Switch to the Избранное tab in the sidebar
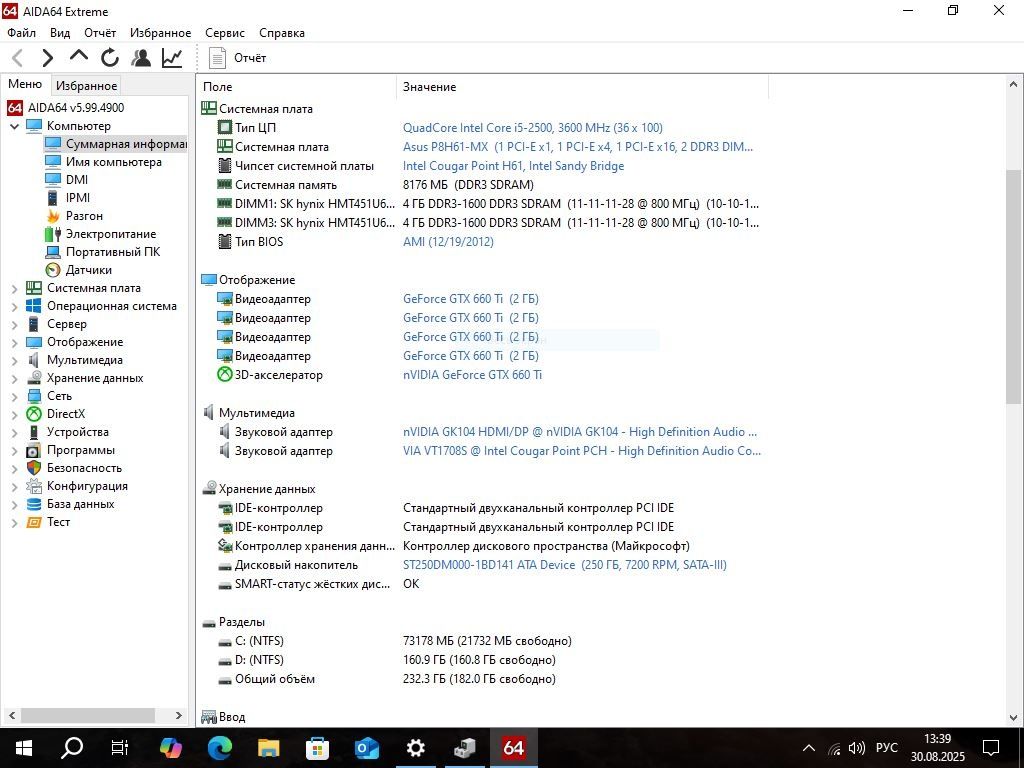1024x768 pixels. 86,86
